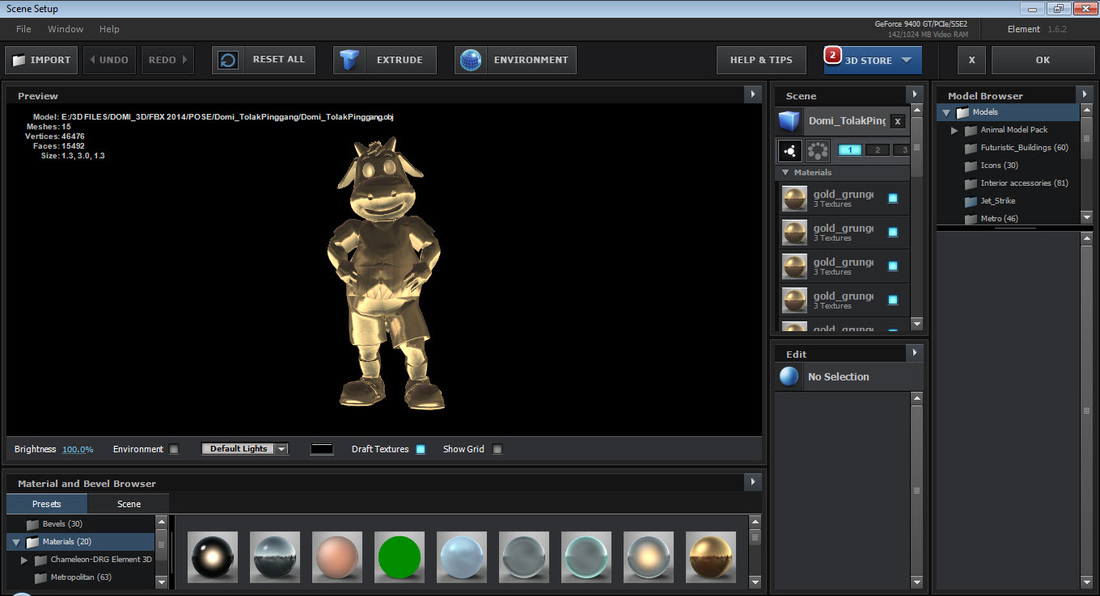
Task: Switch to the Scene tab in Material Browser
Action: [129, 504]
